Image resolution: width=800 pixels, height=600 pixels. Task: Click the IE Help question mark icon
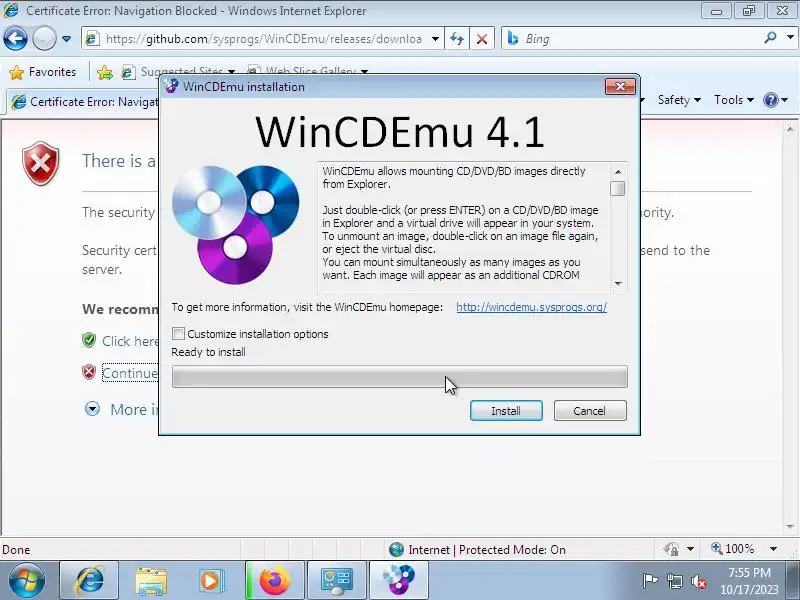coord(770,100)
